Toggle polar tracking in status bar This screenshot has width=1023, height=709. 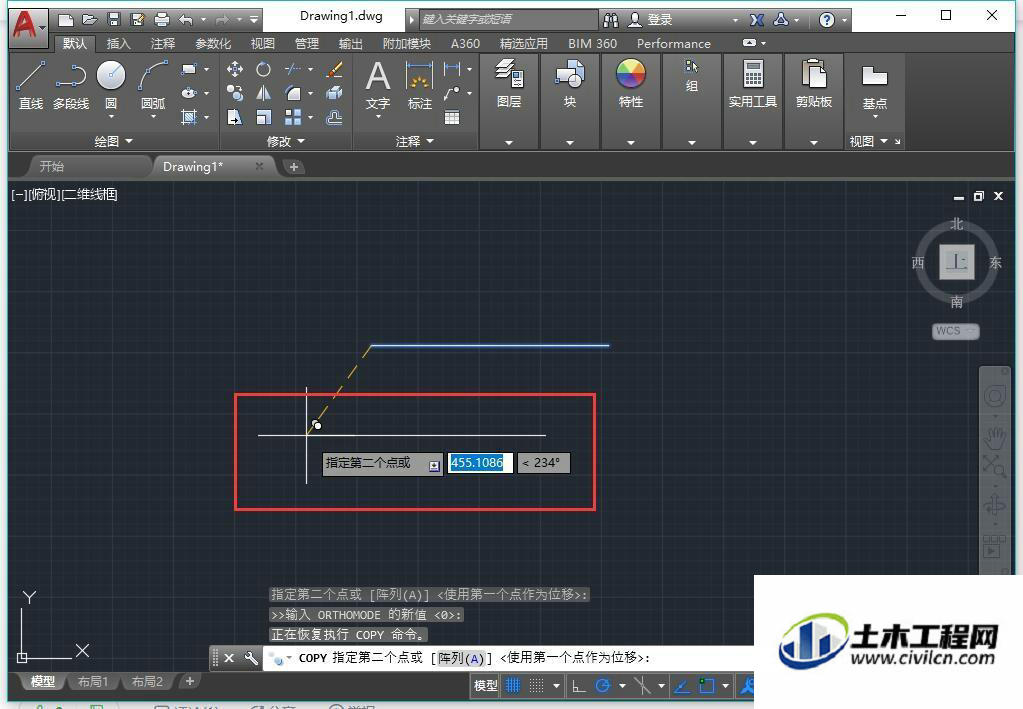pyautogui.click(x=602, y=686)
